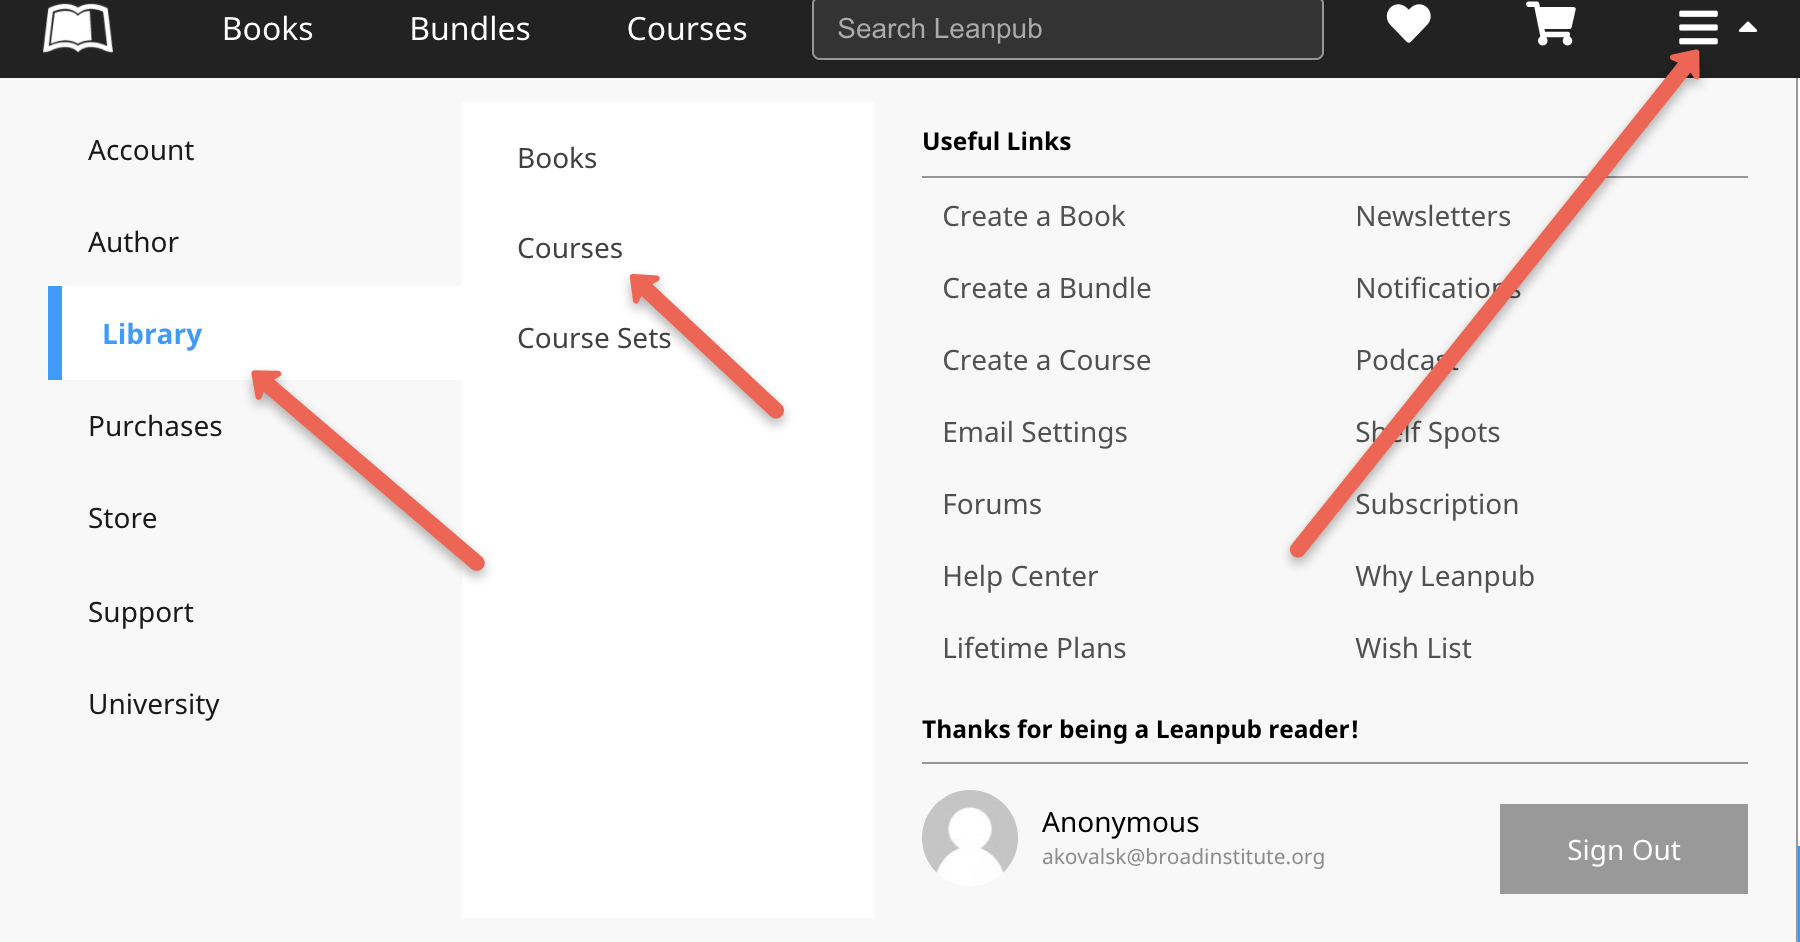The width and height of the screenshot is (1800, 942).
Task: Go to Lifetime Plans link
Action: (x=1034, y=648)
